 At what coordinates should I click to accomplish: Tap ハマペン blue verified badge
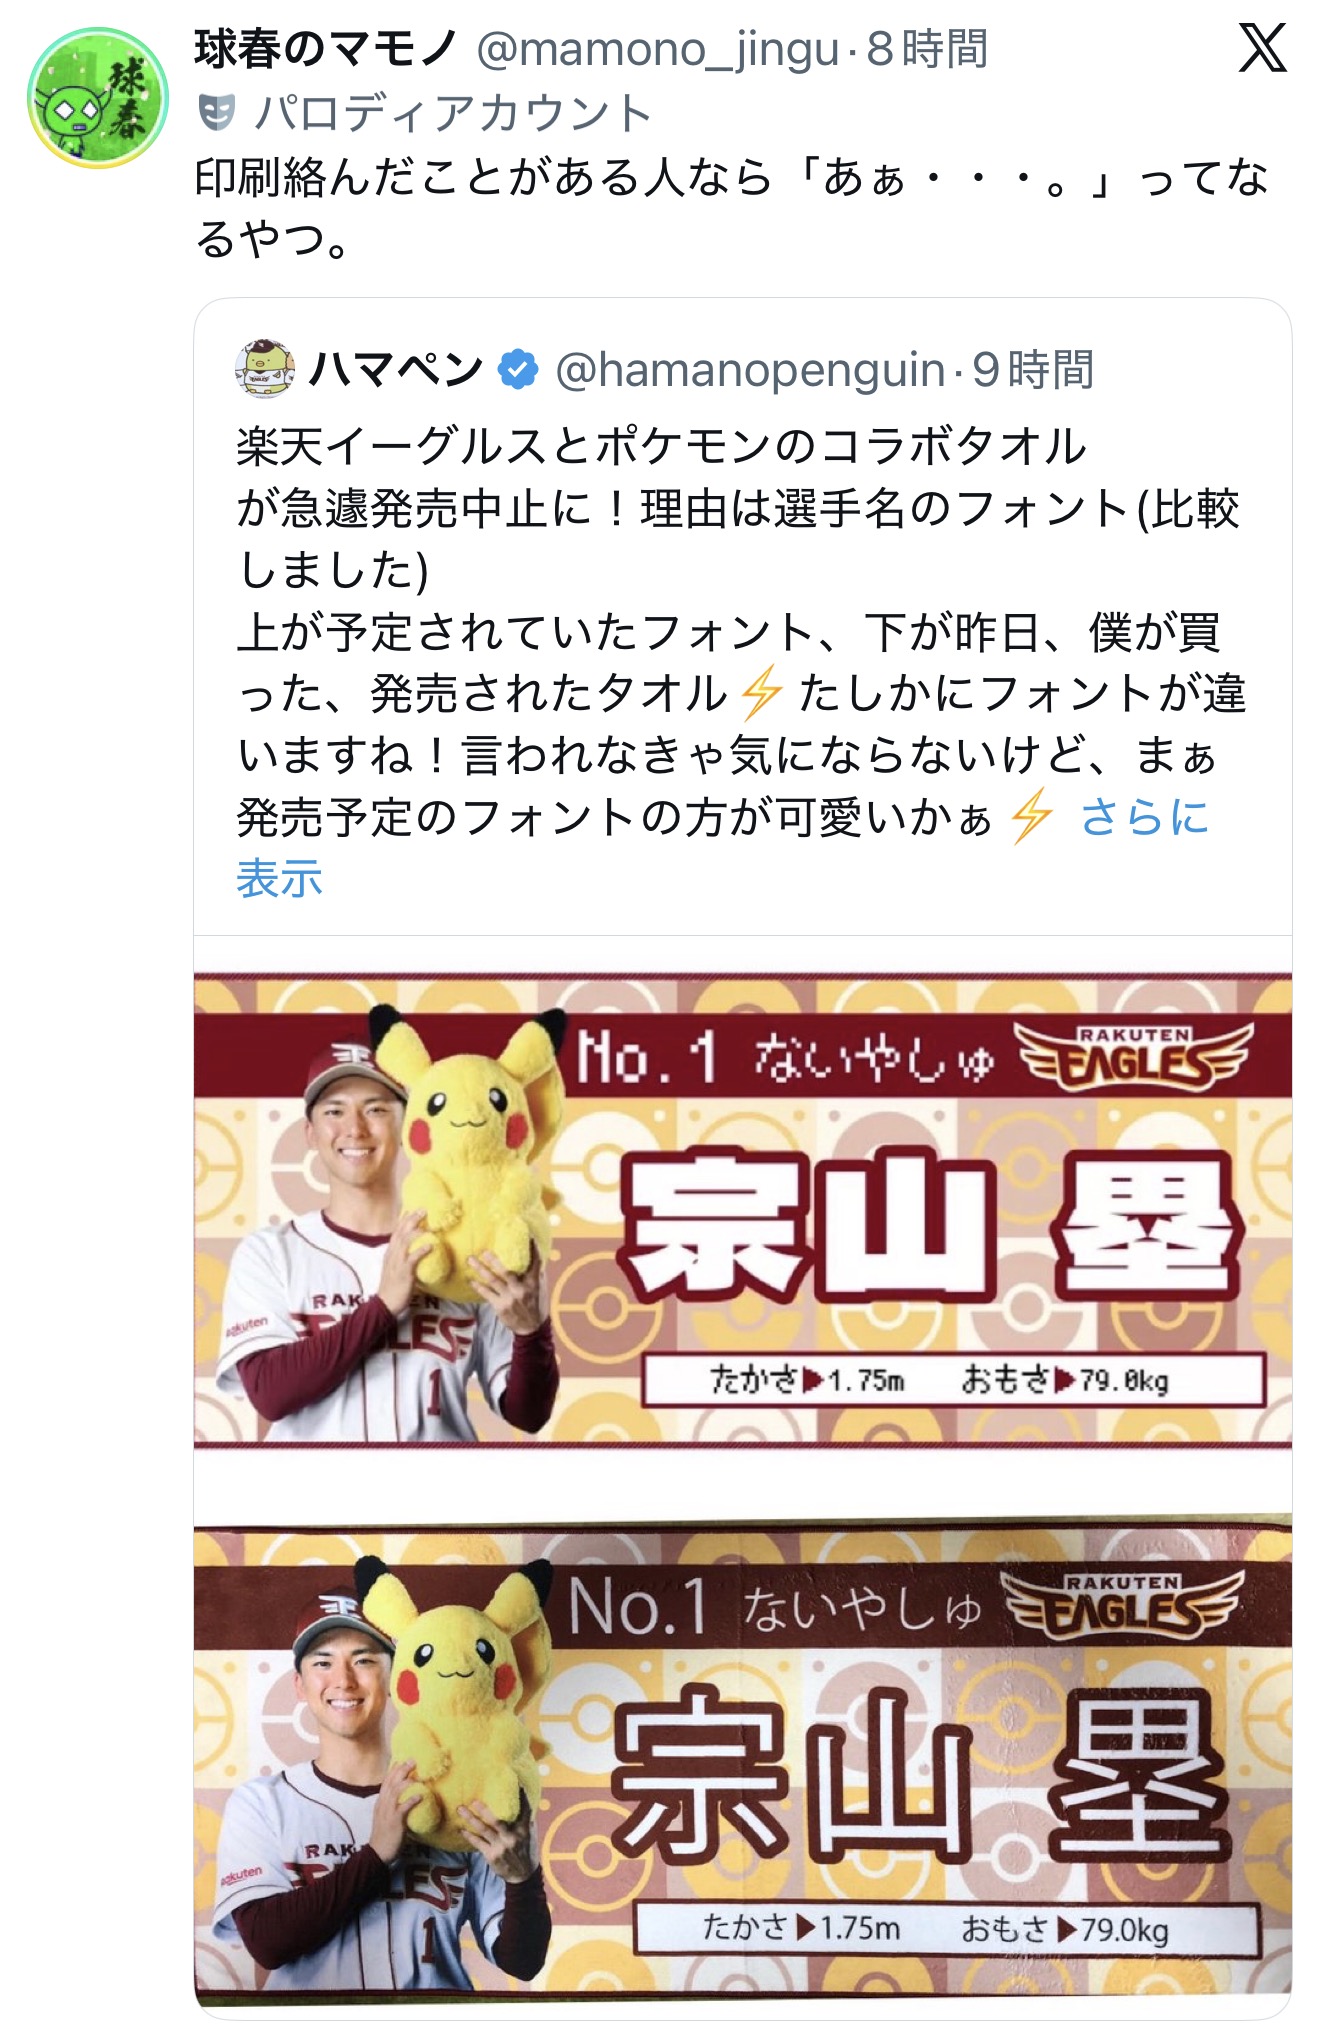pyautogui.click(x=517, y=370)
